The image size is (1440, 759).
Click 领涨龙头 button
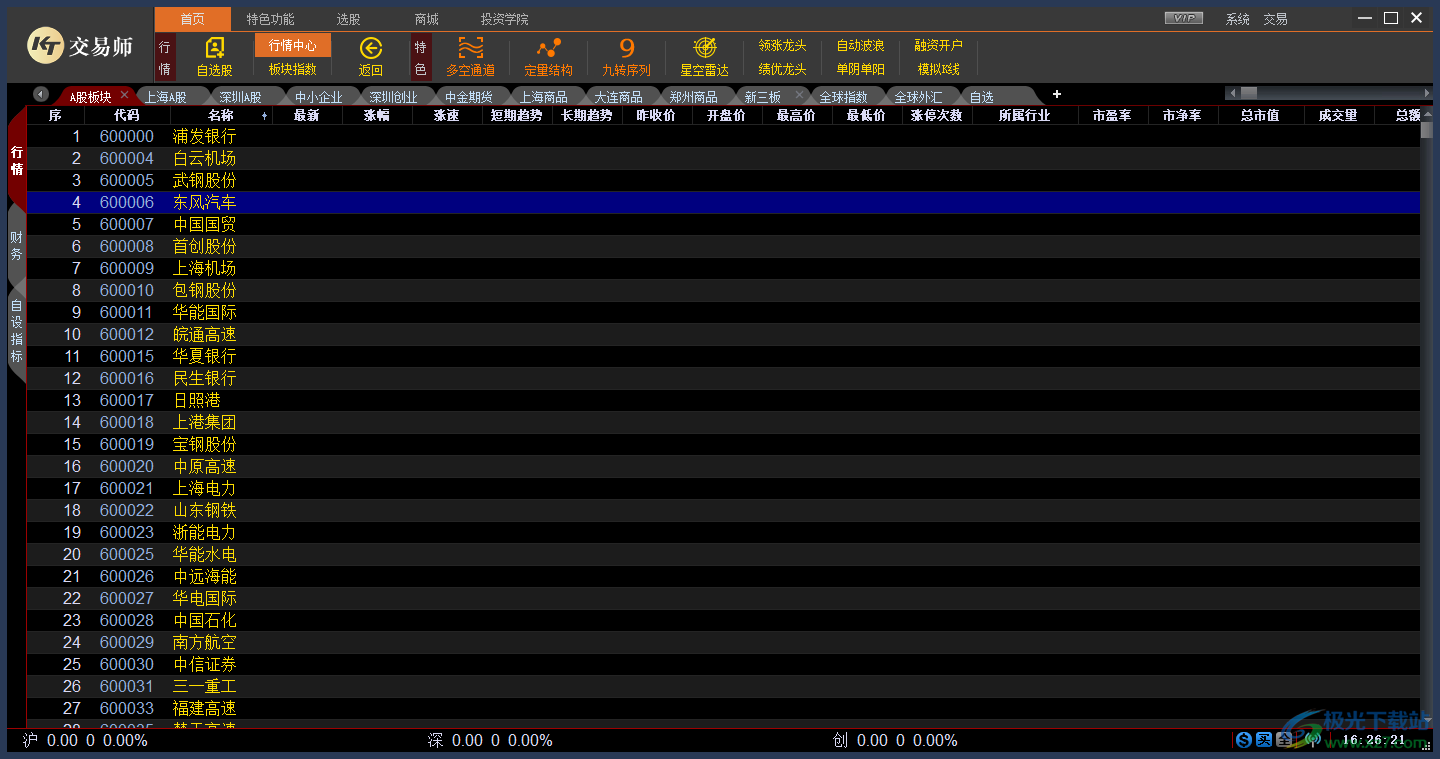coord(783,45)
